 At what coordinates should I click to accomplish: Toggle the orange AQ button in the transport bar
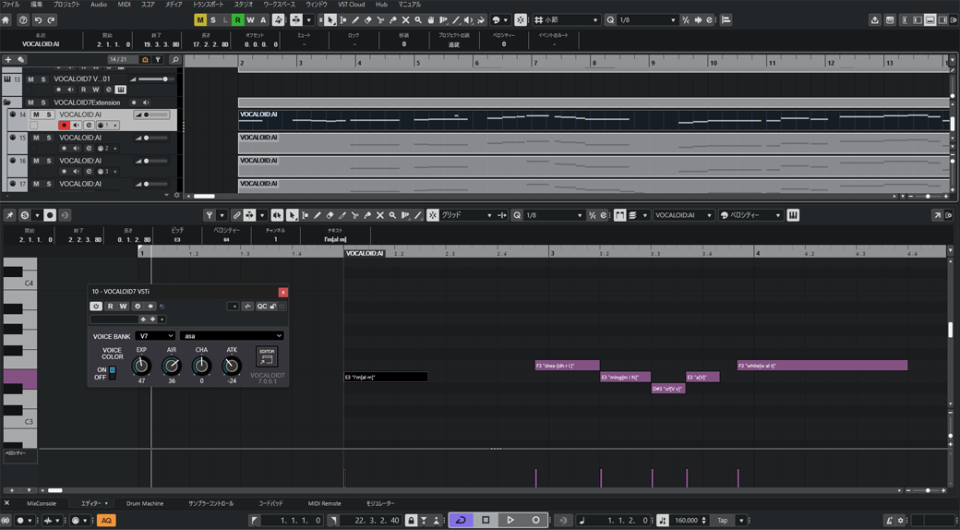pyautogui.click(x=107, y=521)
